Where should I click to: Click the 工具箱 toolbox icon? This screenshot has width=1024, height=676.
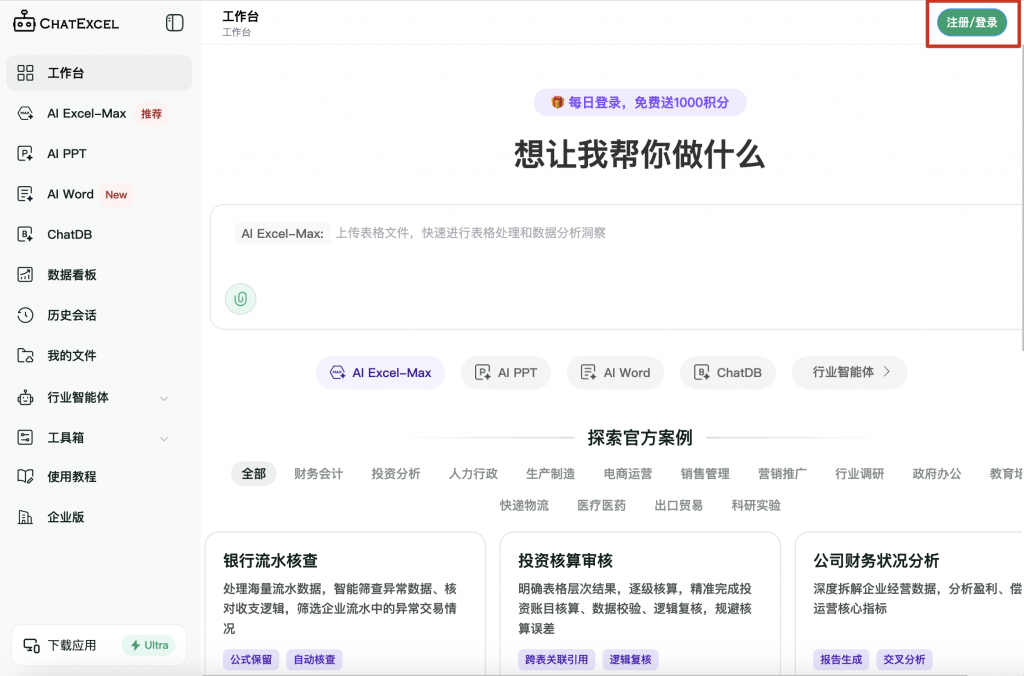[25, 438]
